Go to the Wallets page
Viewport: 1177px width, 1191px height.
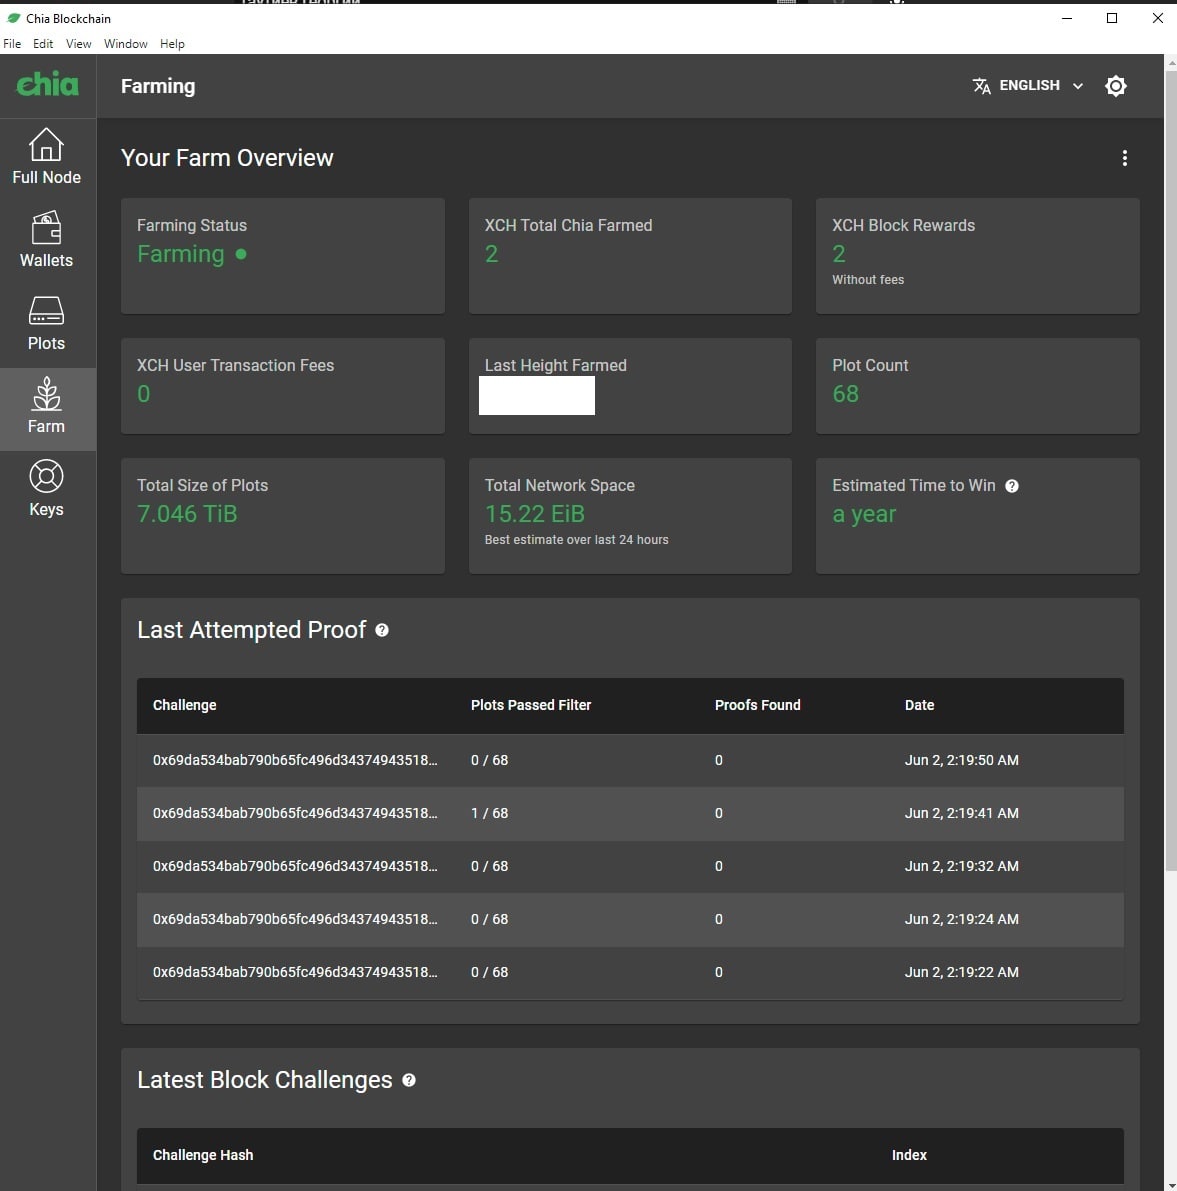pyautogui.click(x=46, y=239)
